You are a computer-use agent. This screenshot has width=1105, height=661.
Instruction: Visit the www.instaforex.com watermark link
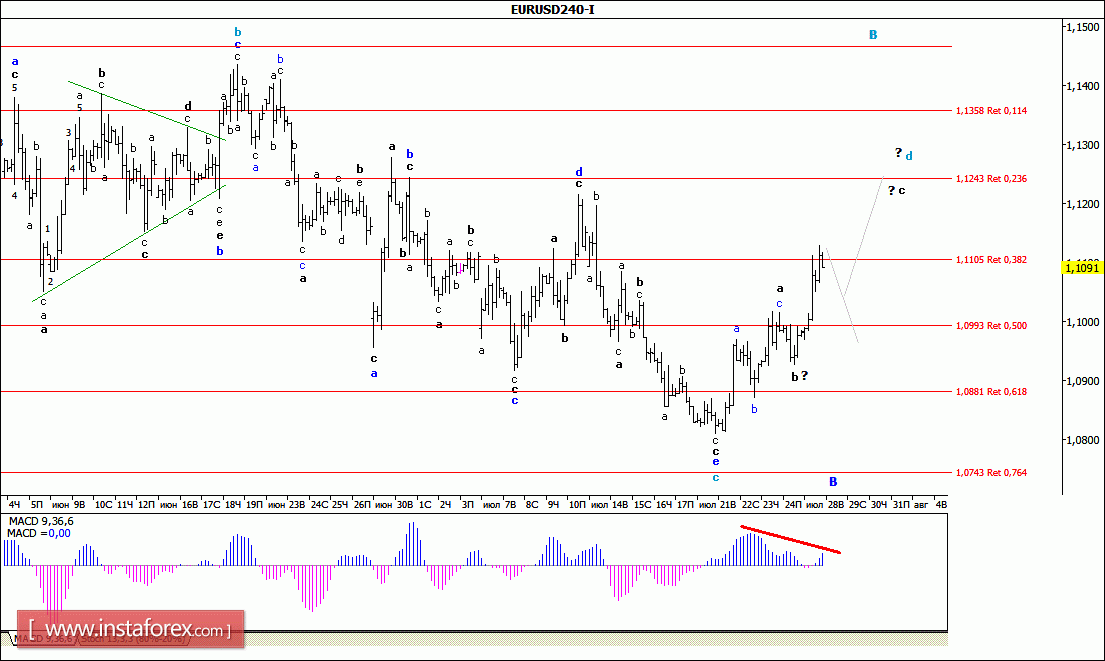130,629
